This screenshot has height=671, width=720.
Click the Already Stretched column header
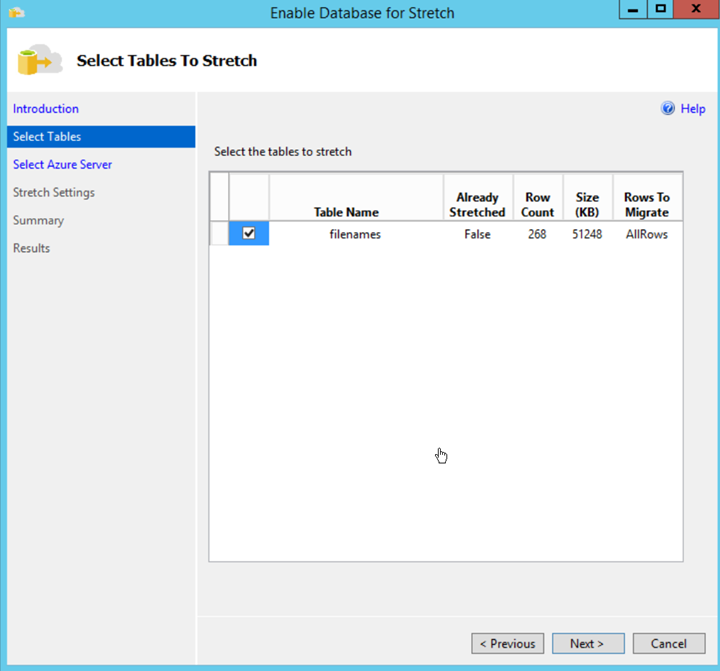(478, 197)
